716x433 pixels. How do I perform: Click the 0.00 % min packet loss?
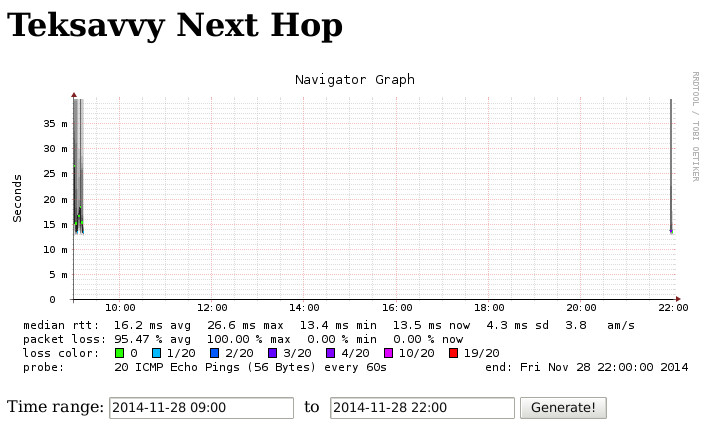tap(342, 339)
